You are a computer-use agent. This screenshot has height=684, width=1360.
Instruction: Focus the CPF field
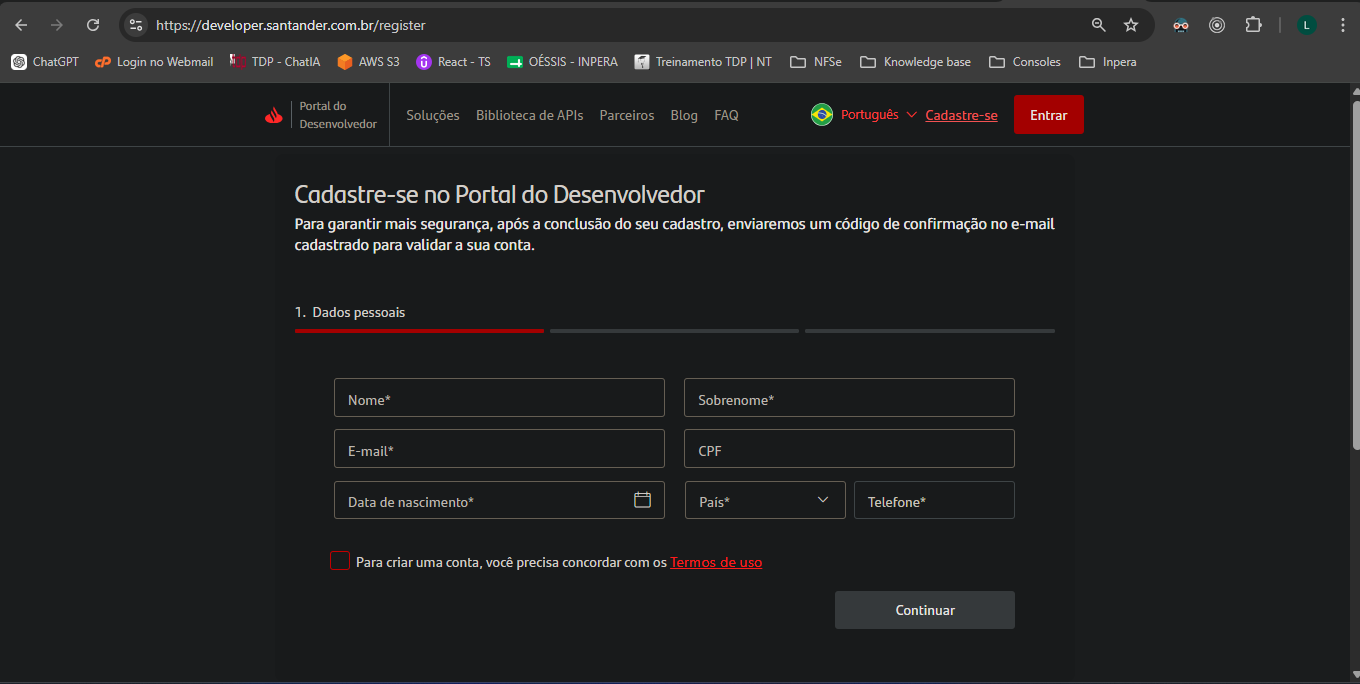849,448
